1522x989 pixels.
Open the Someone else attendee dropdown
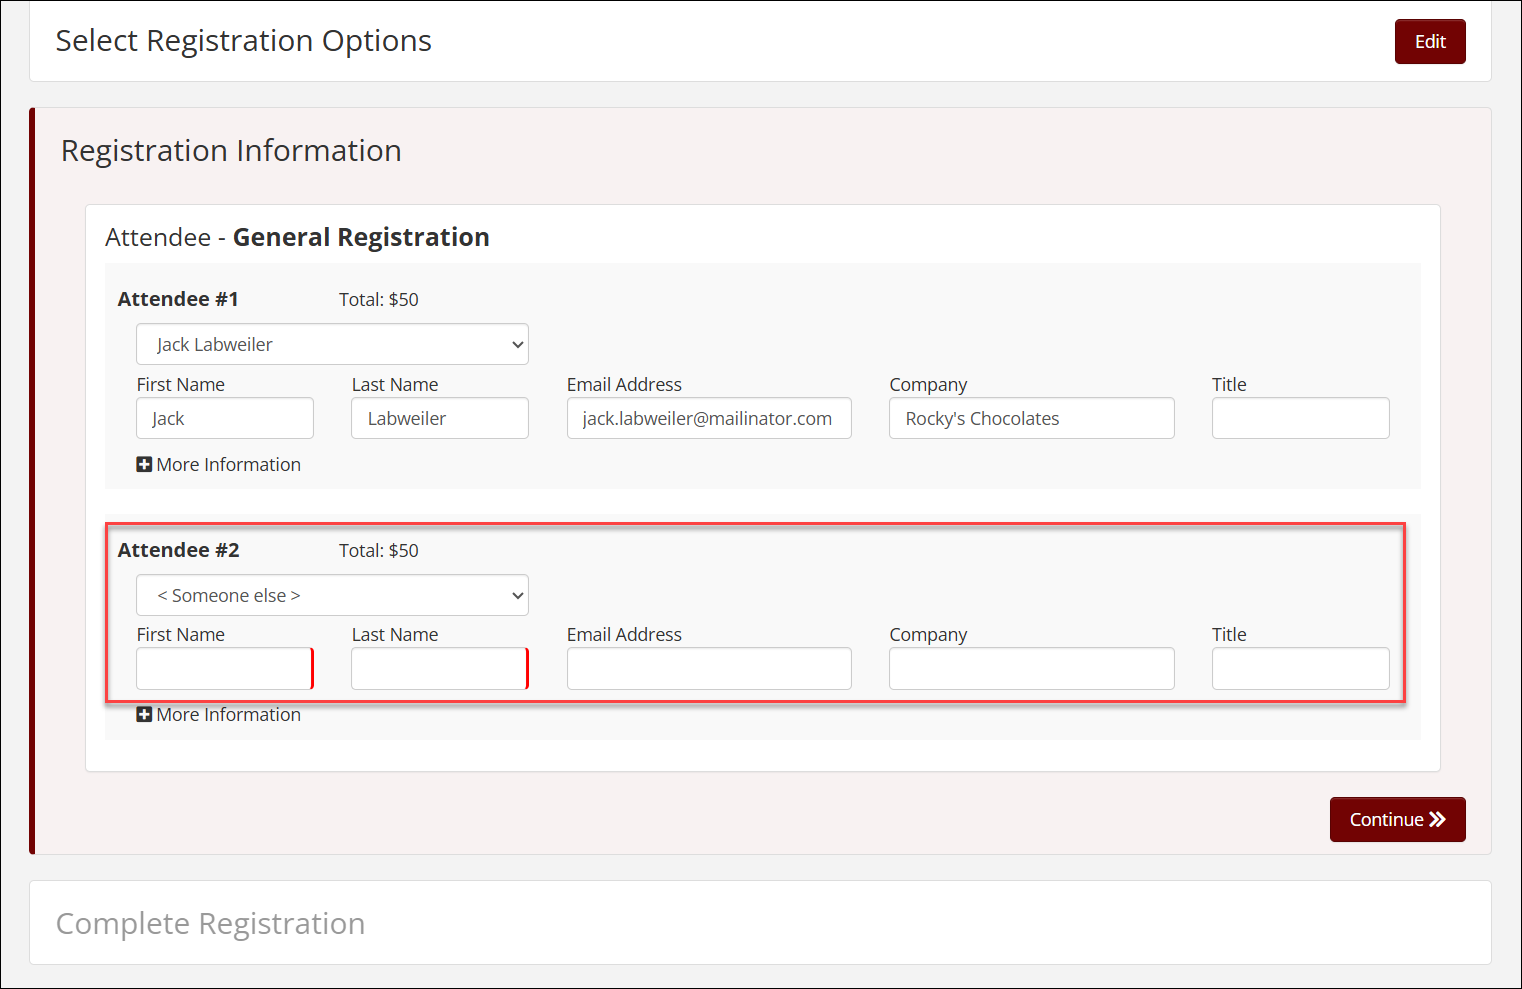point(332,595)
